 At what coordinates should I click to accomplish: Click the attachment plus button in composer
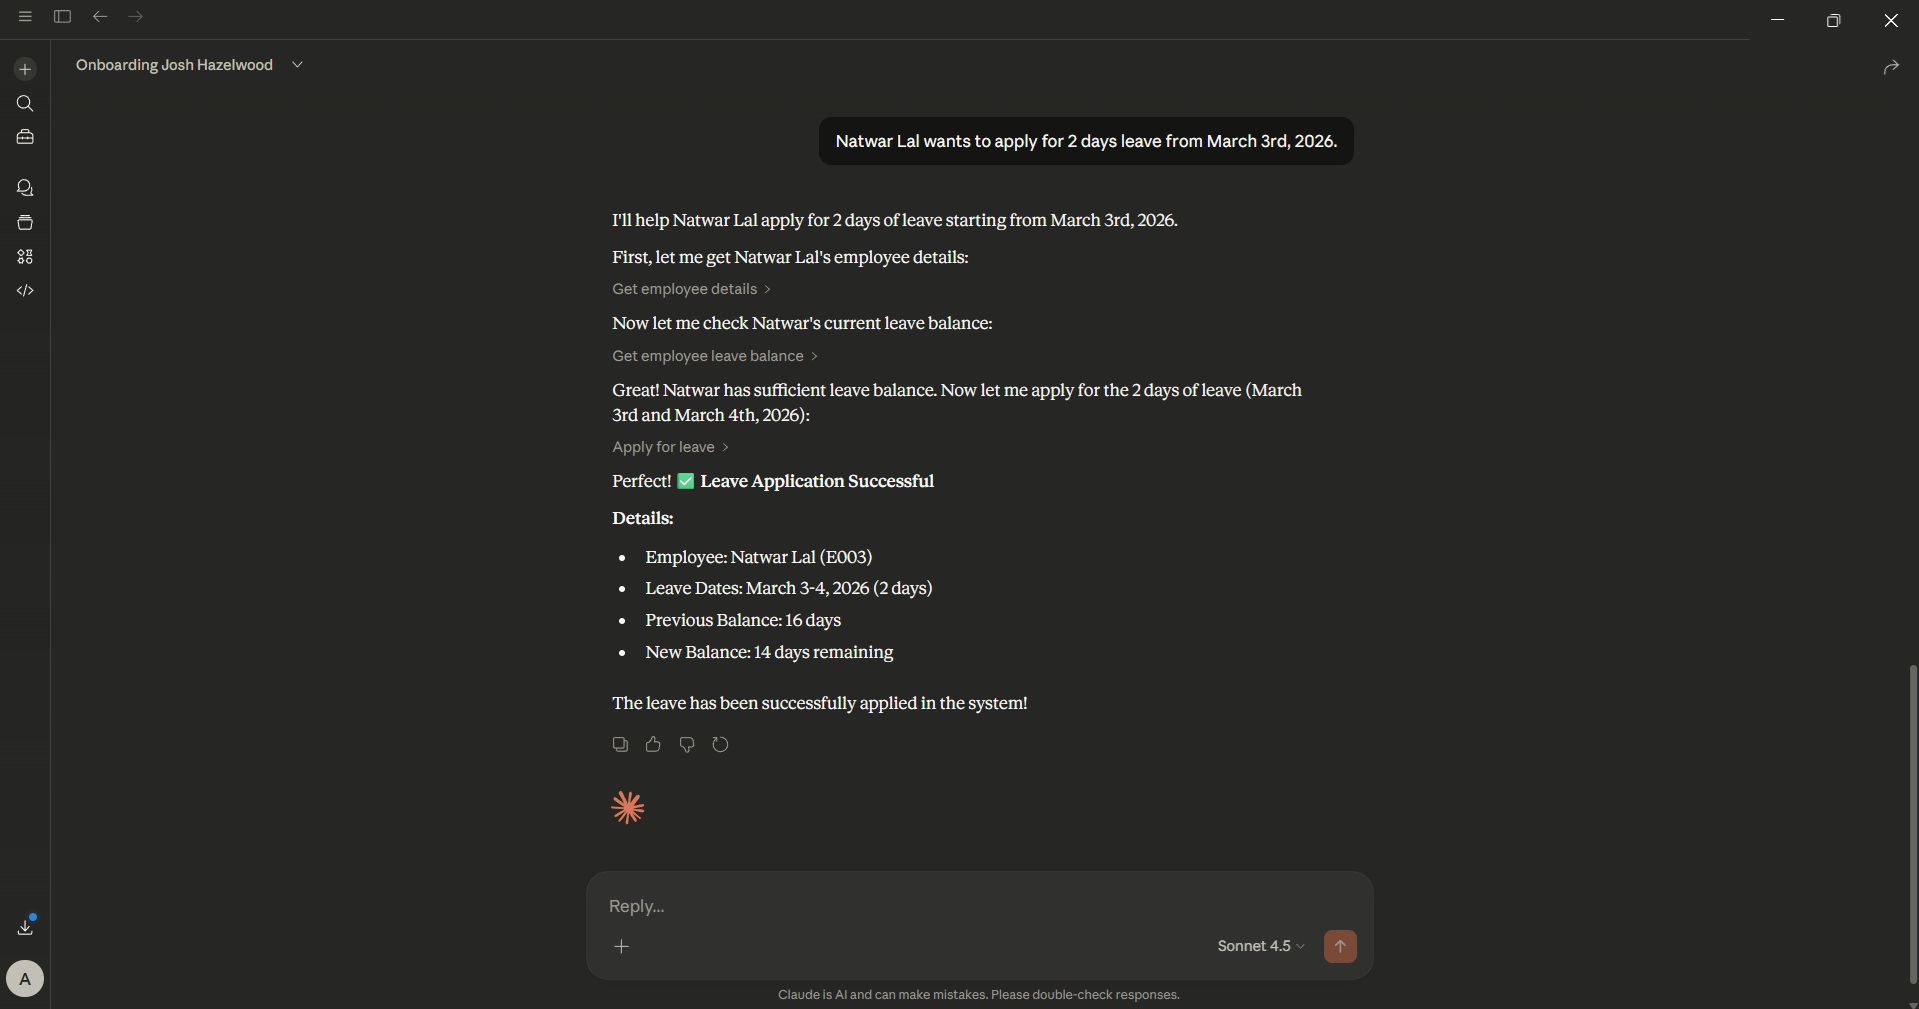(622, 946)
